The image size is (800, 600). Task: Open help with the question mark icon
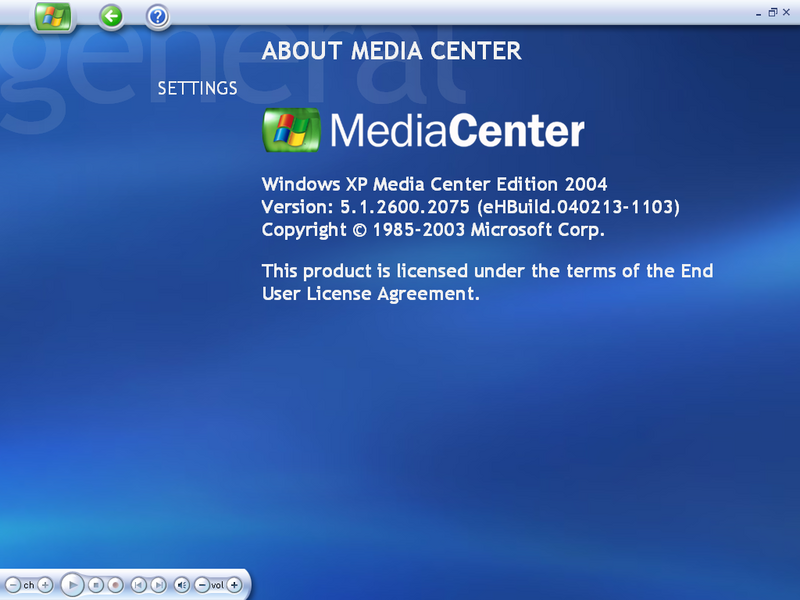(x=158, y=17)
